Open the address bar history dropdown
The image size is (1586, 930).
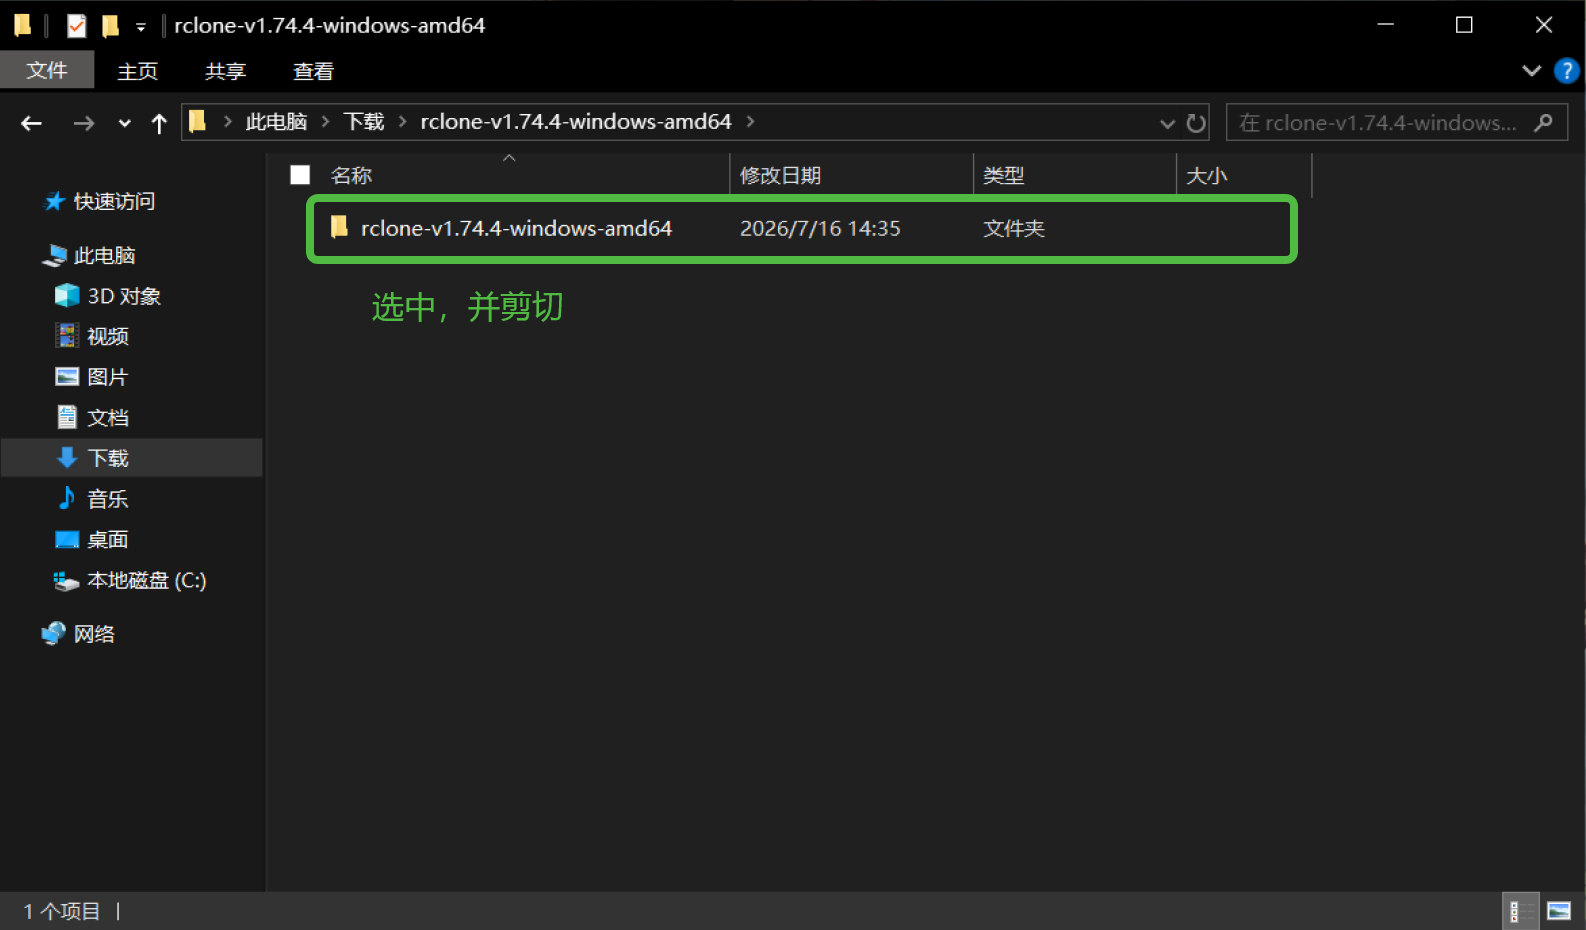coord(1166,123)
